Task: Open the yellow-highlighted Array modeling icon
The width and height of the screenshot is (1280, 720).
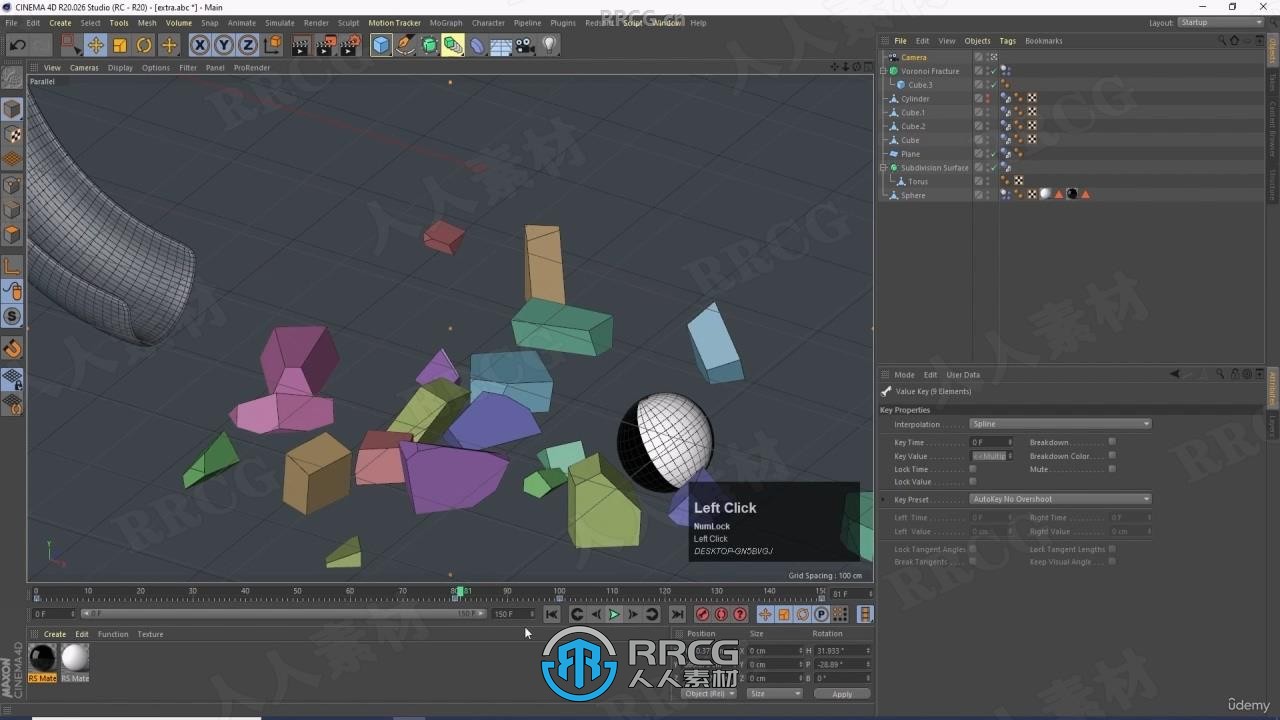Action: point(453,45)
